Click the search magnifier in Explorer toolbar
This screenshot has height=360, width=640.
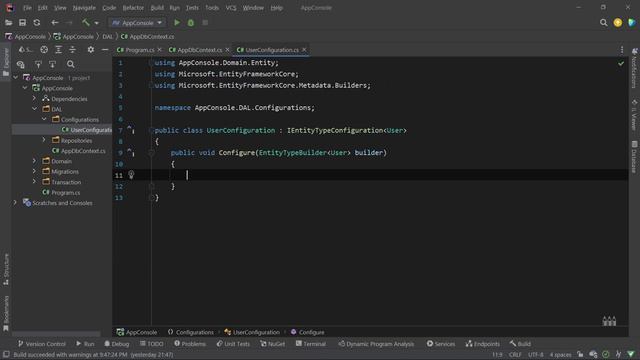[71, 64]
